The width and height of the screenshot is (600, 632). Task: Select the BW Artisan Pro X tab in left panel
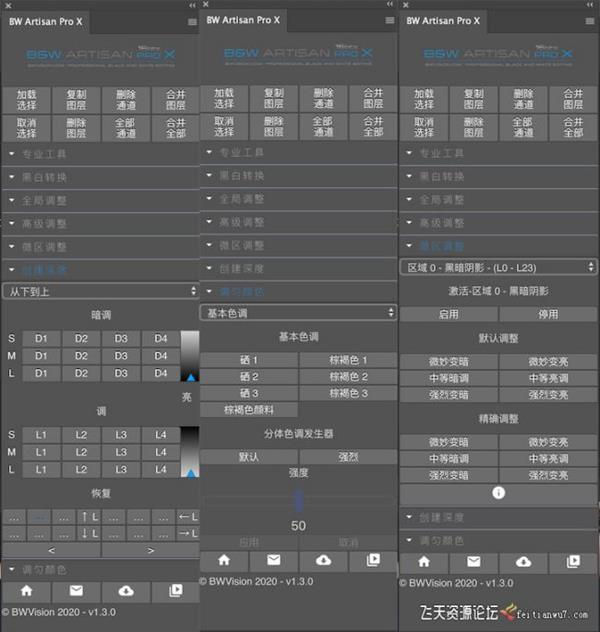pos(46,22)
